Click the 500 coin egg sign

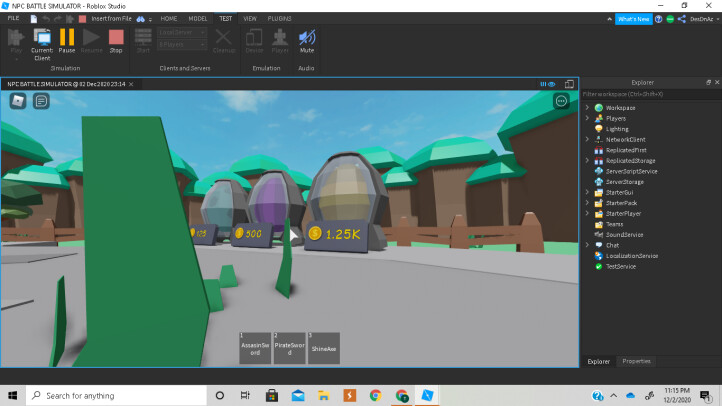[x=251, y=234]
